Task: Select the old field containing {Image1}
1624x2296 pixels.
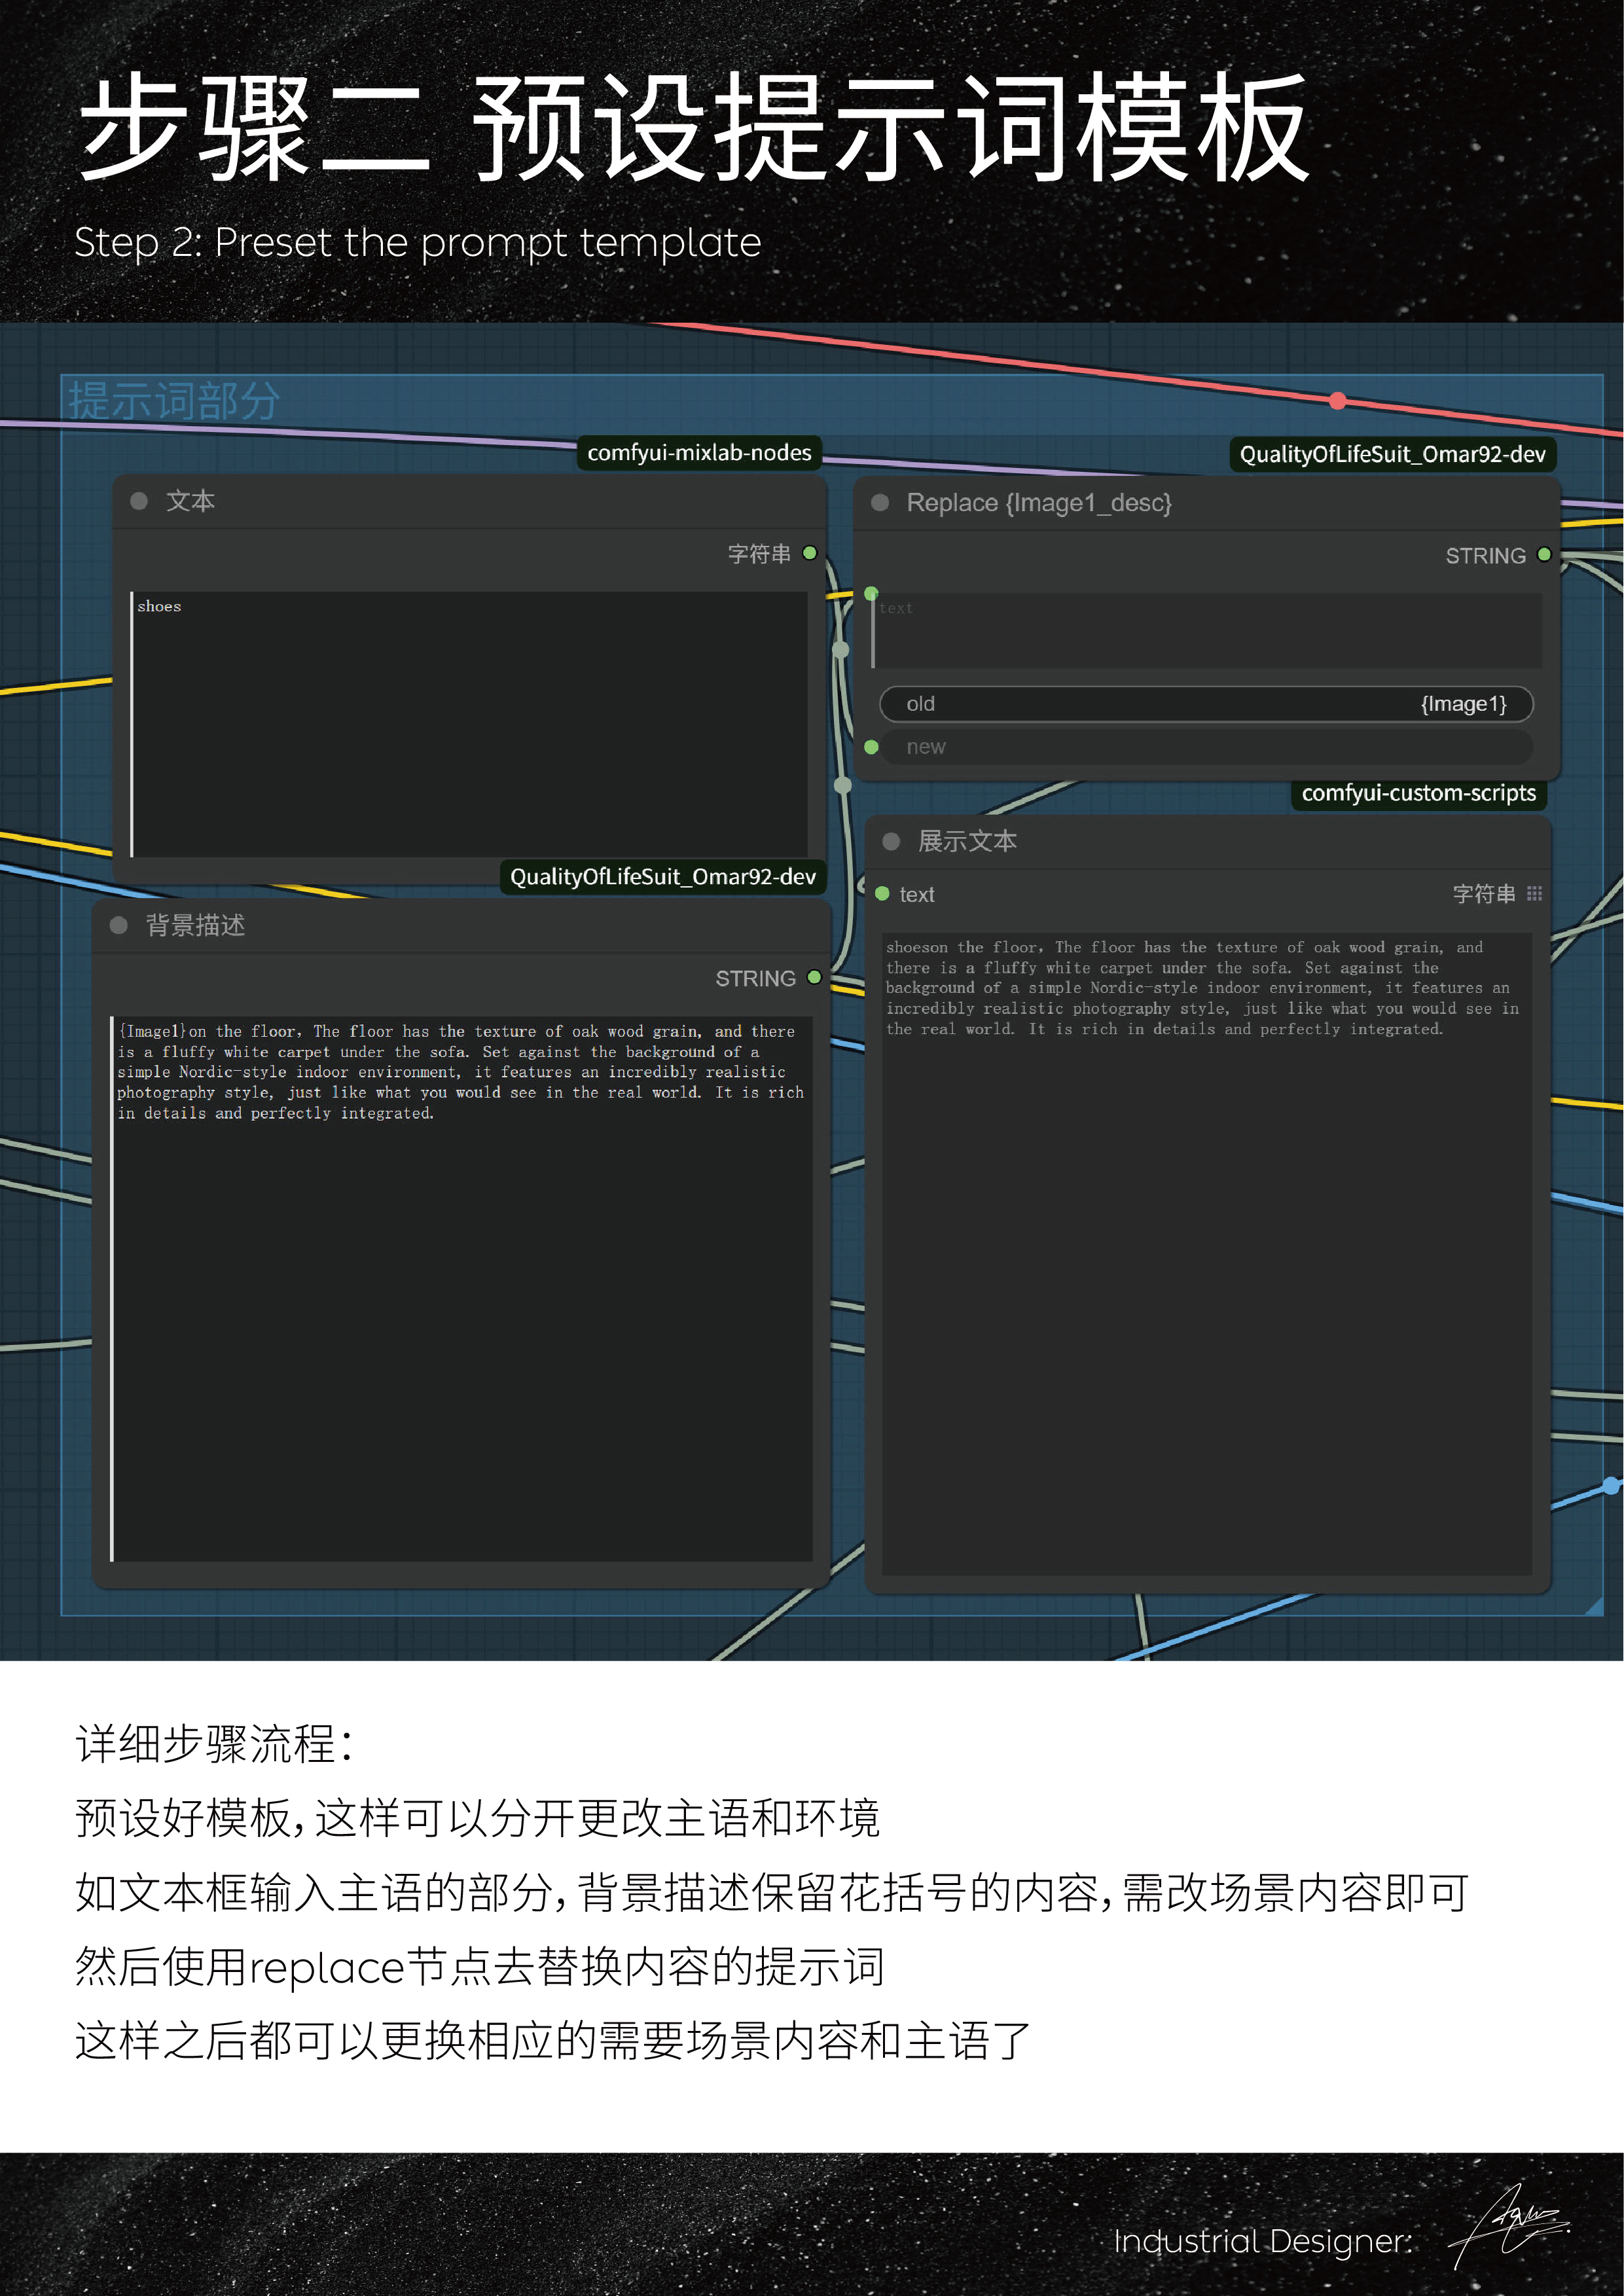Action: (1205, 704)
